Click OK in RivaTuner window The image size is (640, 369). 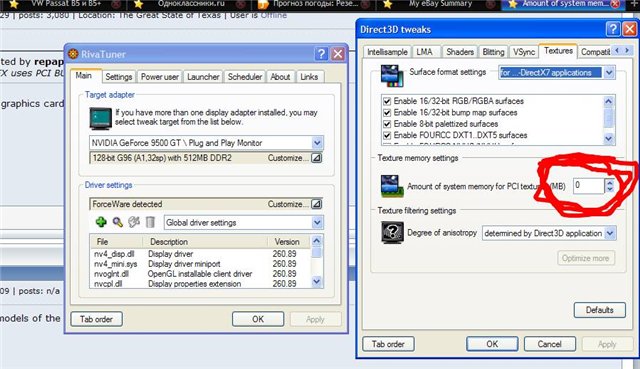point(258,319)
